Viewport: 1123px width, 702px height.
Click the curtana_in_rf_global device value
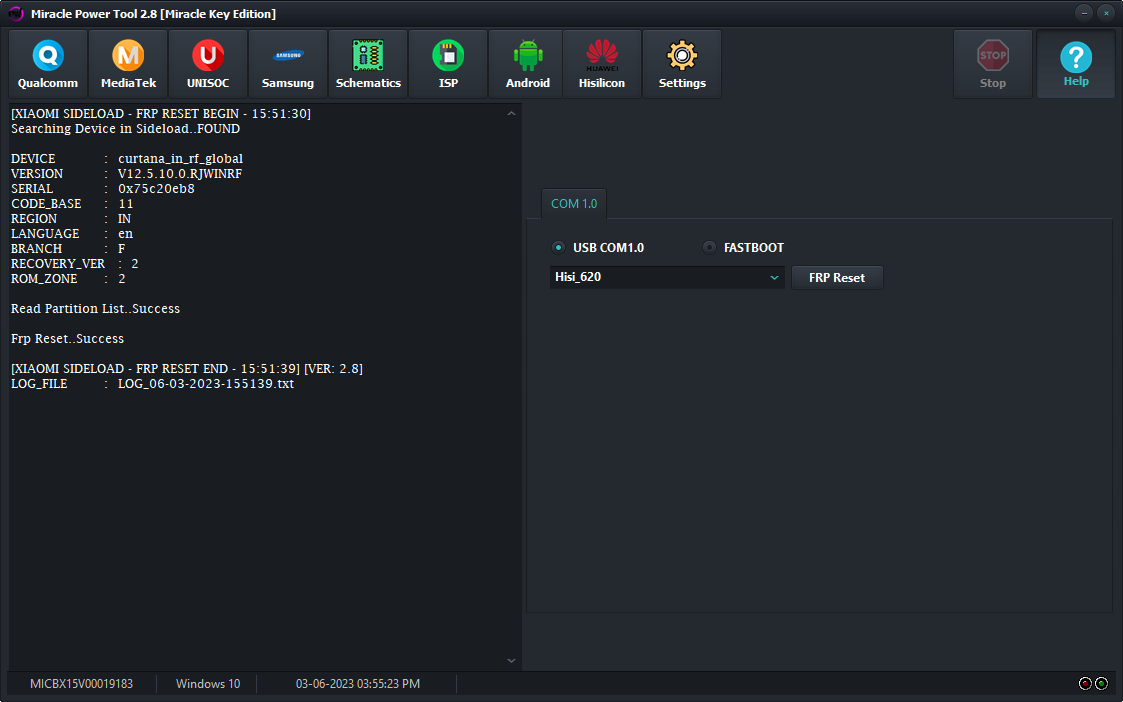(x=180, y=159)
